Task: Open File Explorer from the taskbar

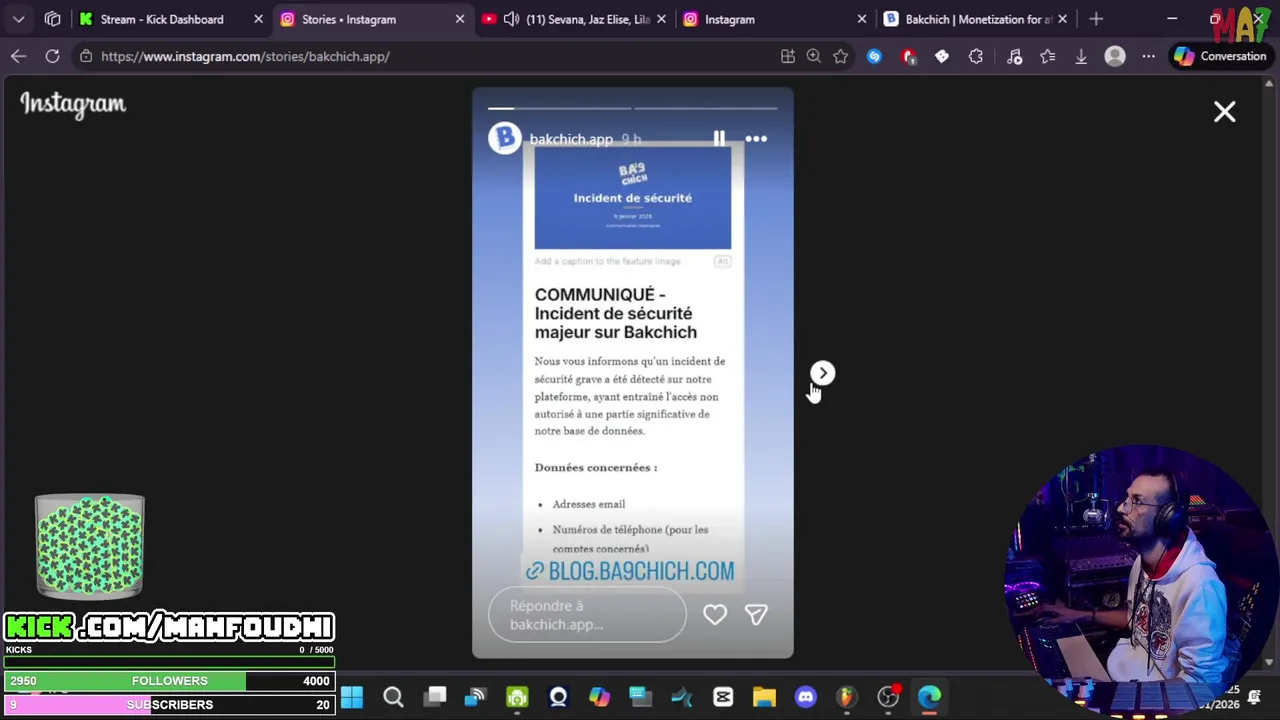Action: tap(764, 697)
